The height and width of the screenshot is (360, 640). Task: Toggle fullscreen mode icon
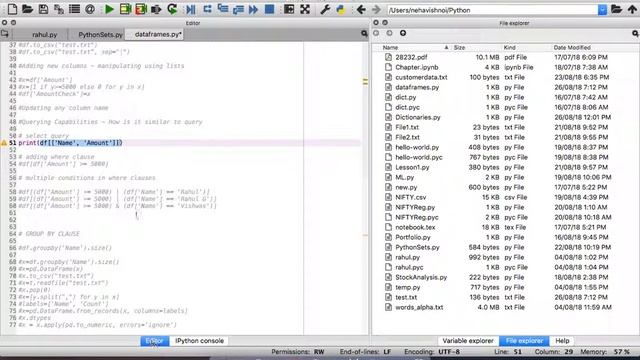point(305,9)
